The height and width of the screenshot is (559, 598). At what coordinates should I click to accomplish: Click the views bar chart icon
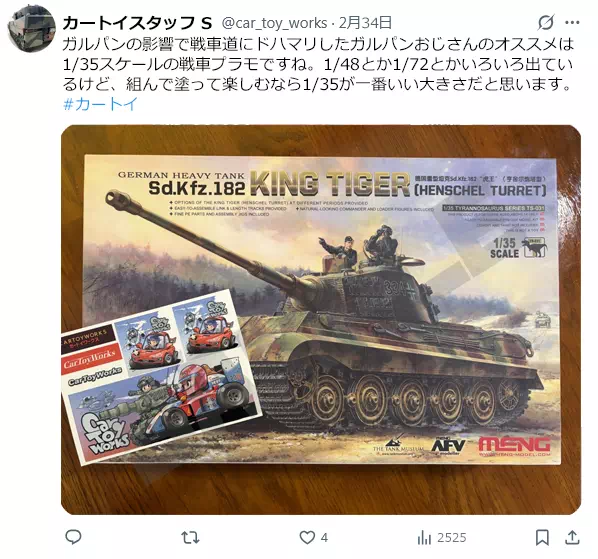click(x=424, y=538)
